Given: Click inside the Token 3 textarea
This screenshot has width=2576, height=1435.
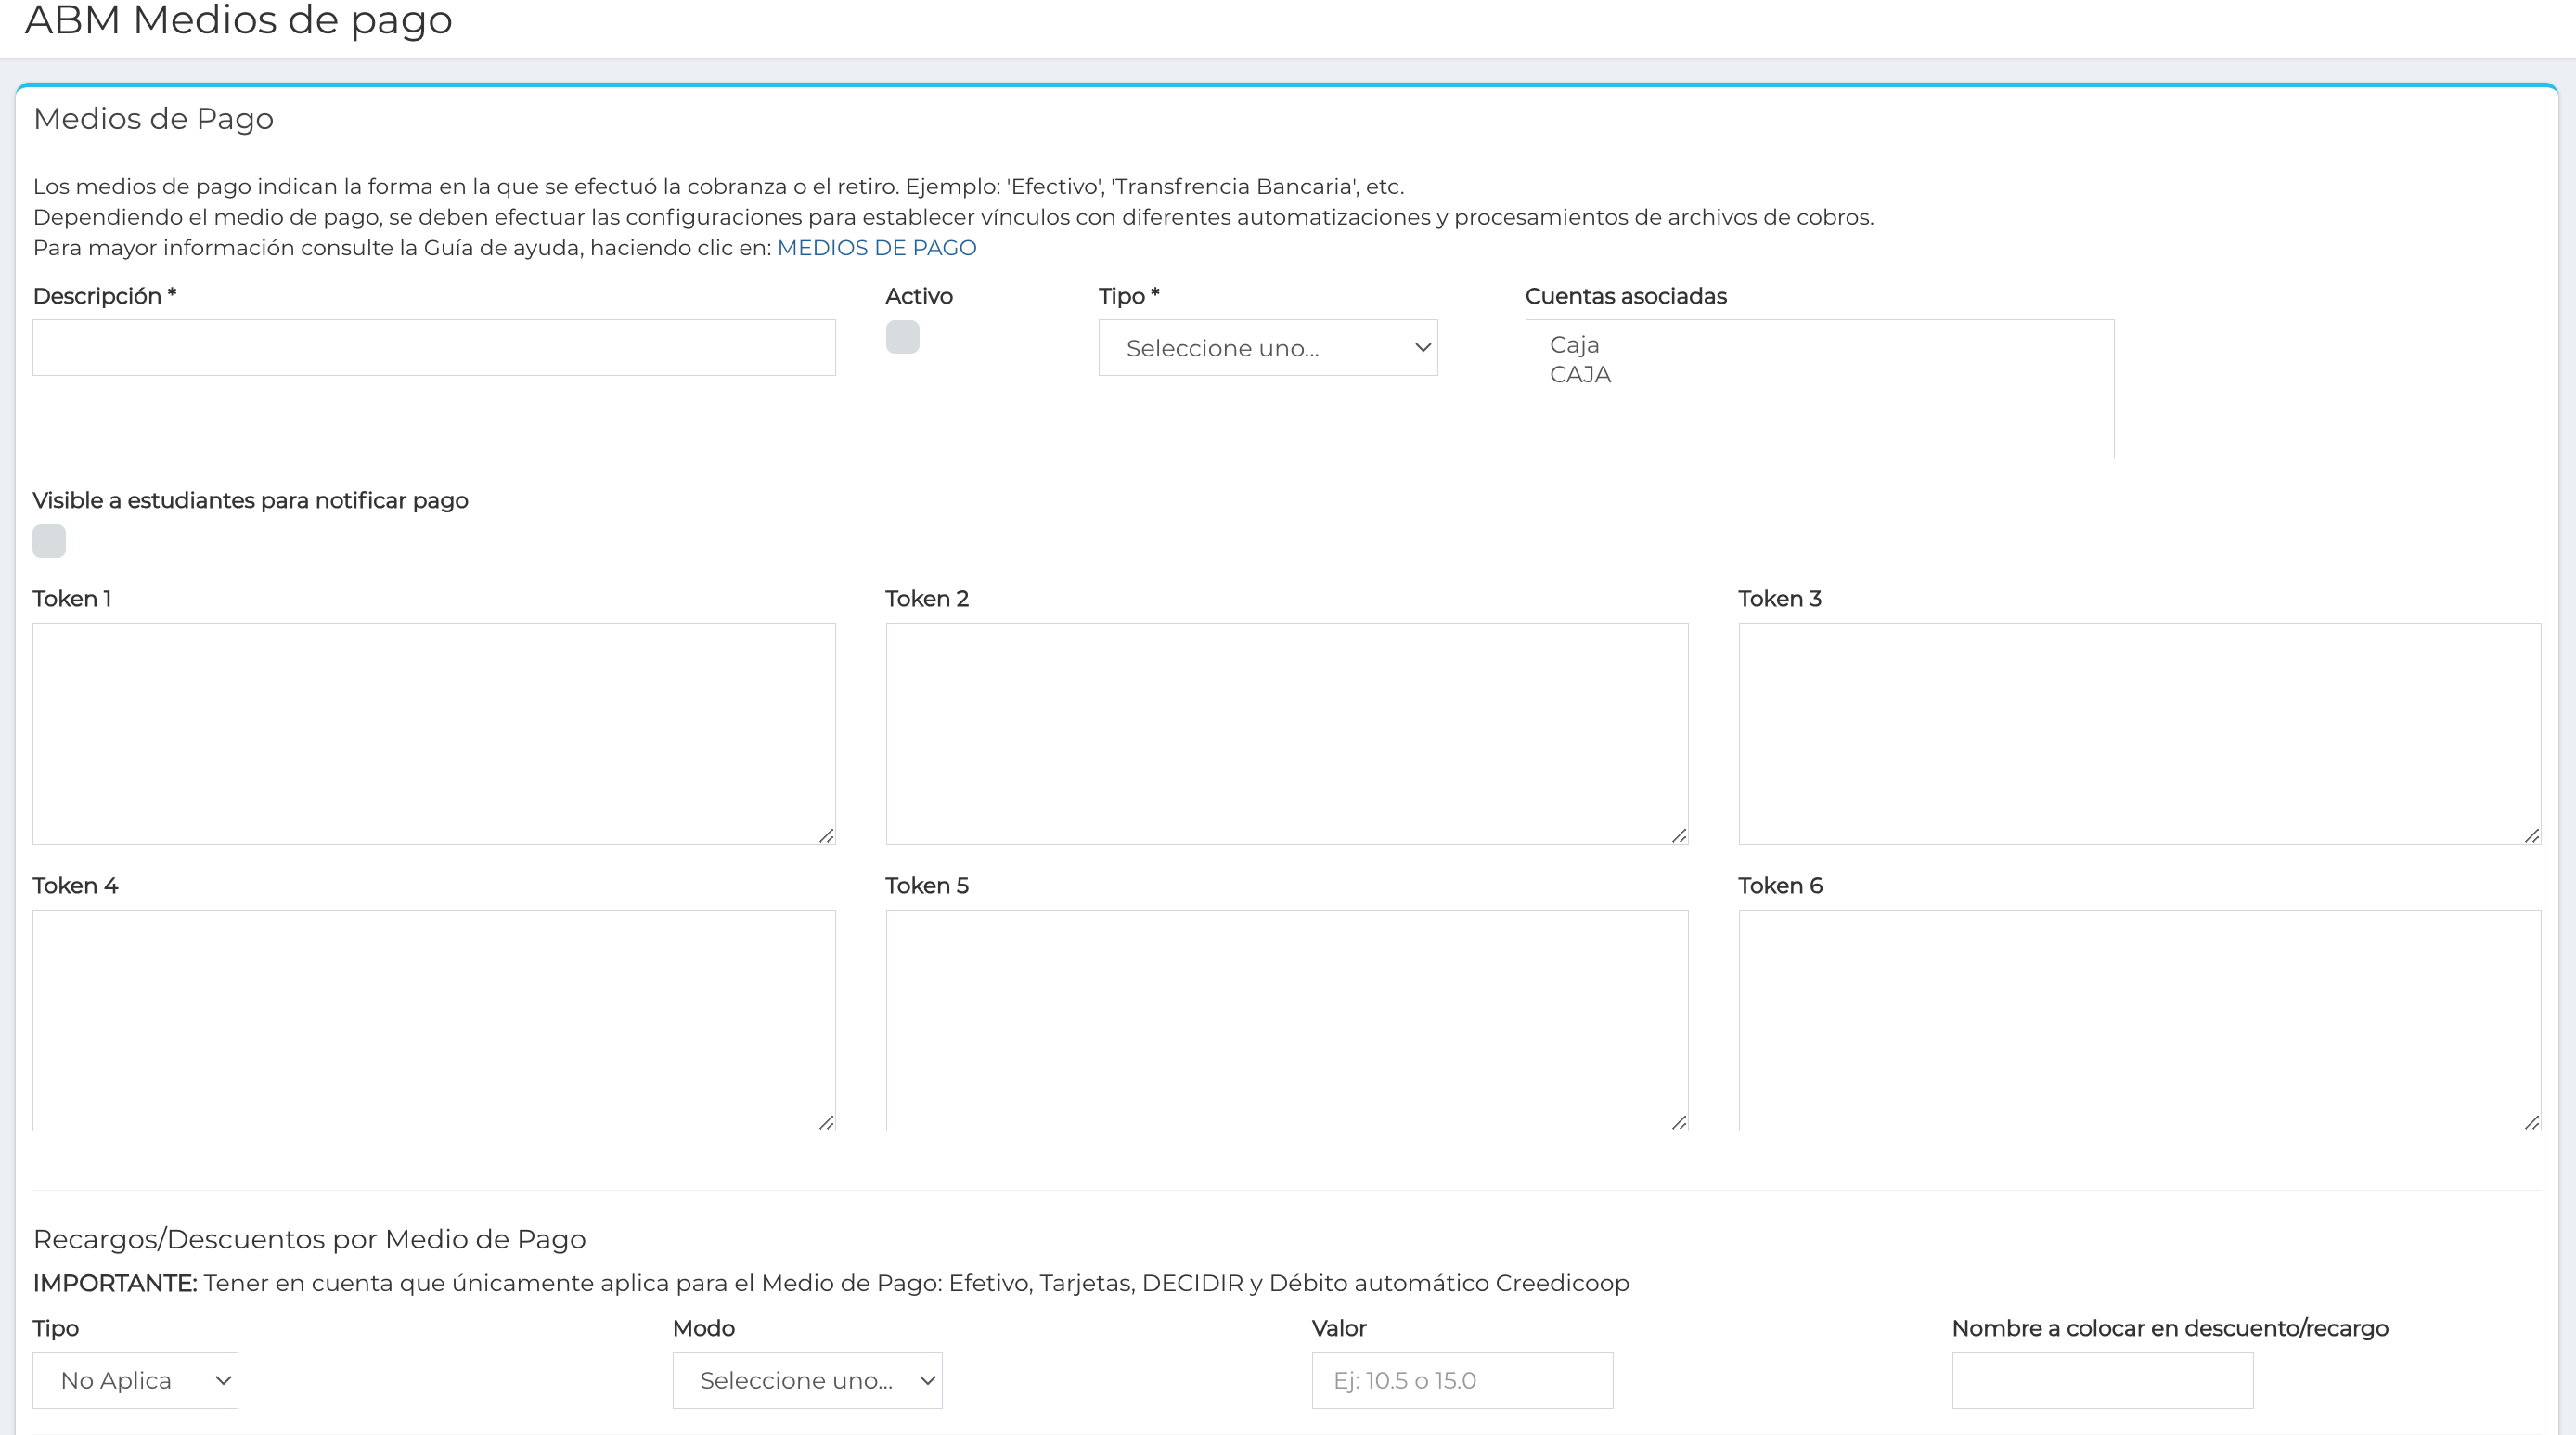Looking at the screenshot, I should (2139, 733).
